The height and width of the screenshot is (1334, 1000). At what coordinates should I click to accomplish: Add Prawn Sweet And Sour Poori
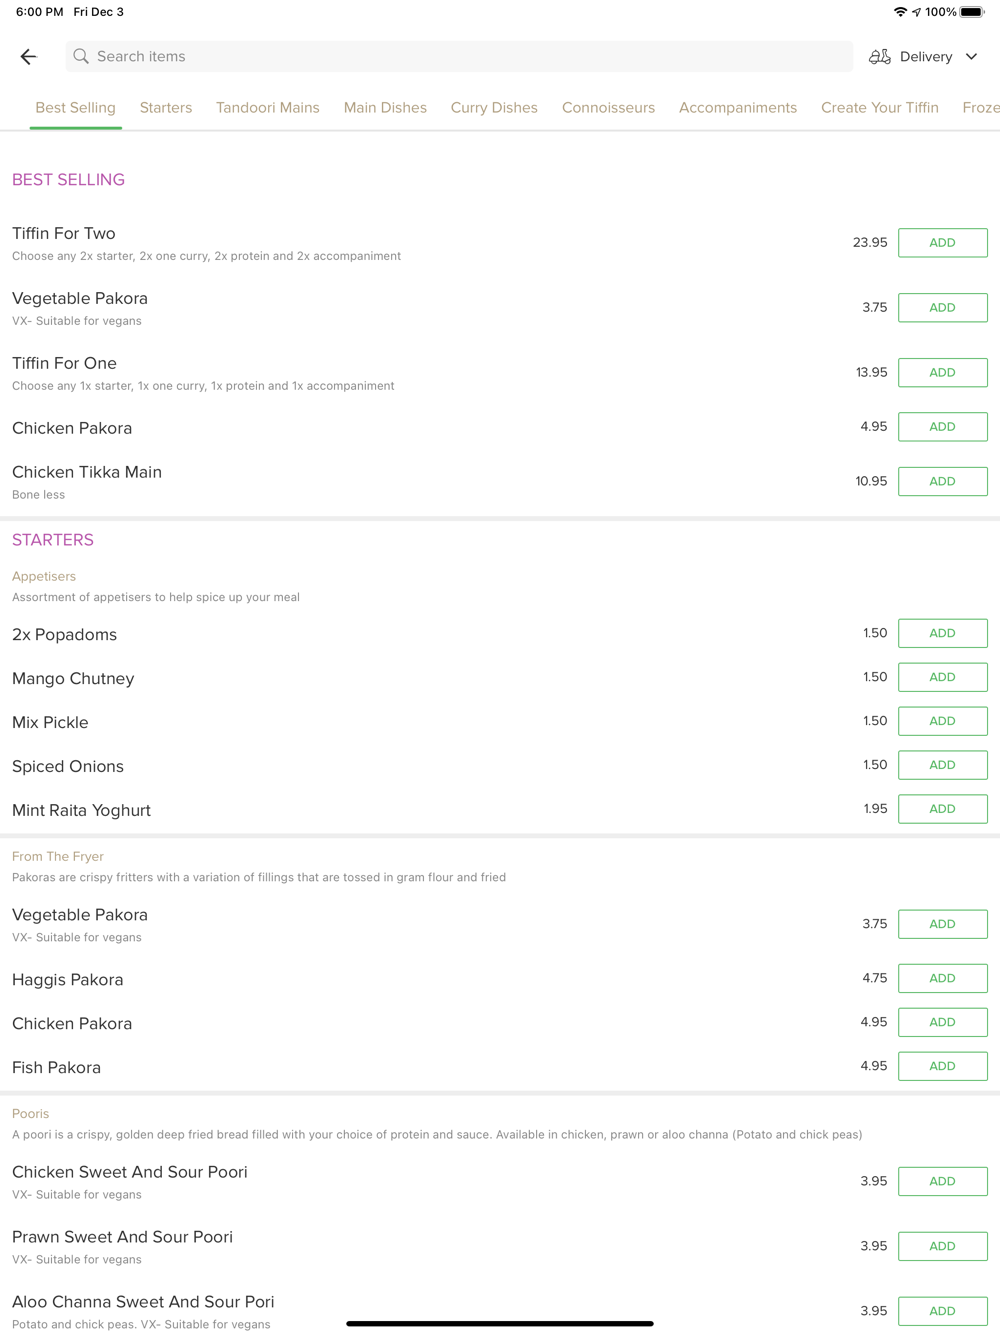tap(943, 1246)
